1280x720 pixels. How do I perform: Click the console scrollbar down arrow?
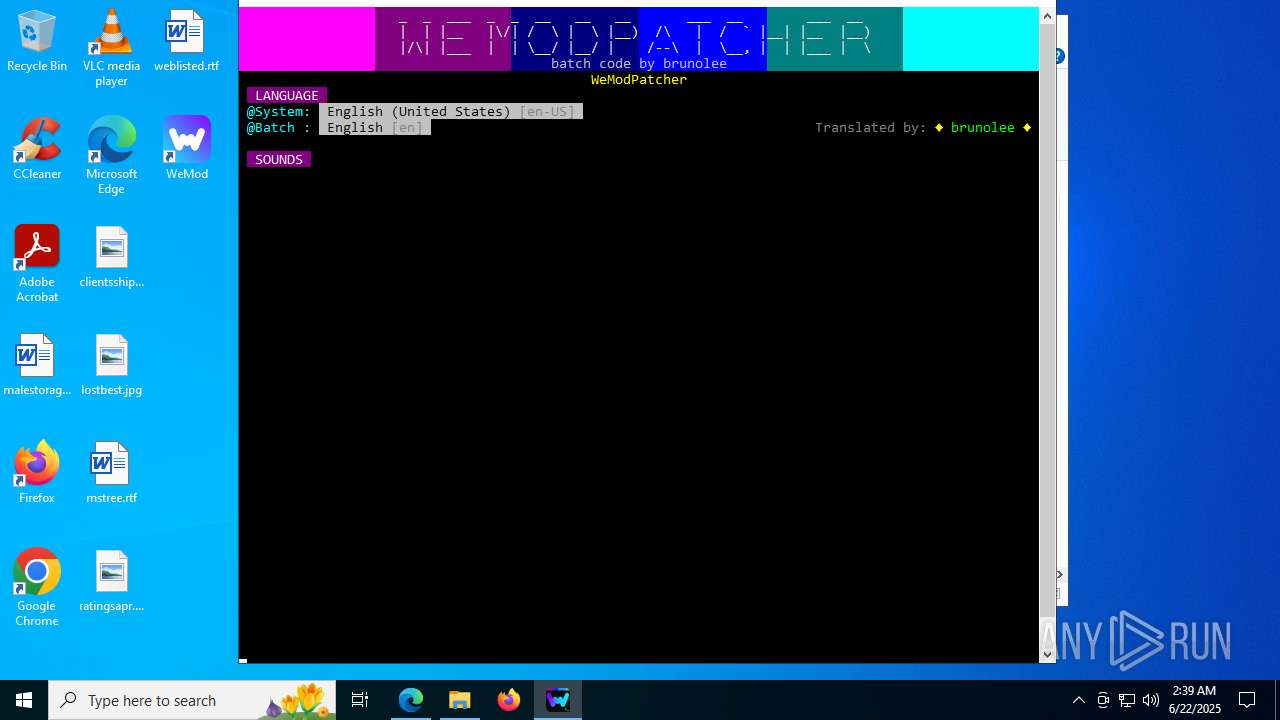(x=1048, y=654)
